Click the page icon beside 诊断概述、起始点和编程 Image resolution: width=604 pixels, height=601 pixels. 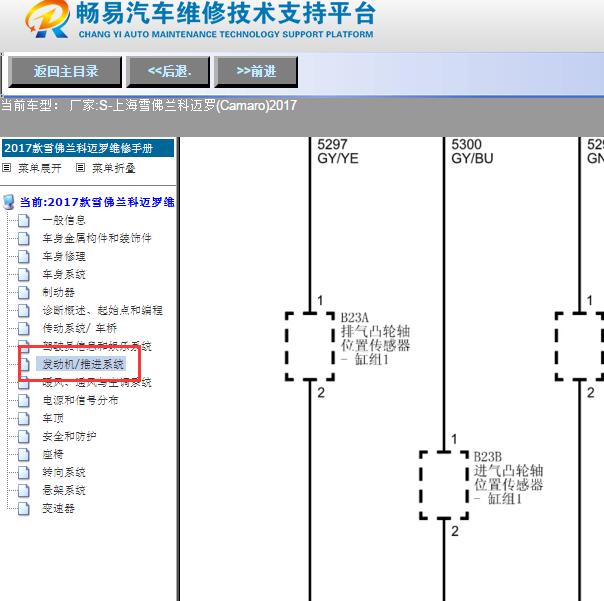[24, 311]
